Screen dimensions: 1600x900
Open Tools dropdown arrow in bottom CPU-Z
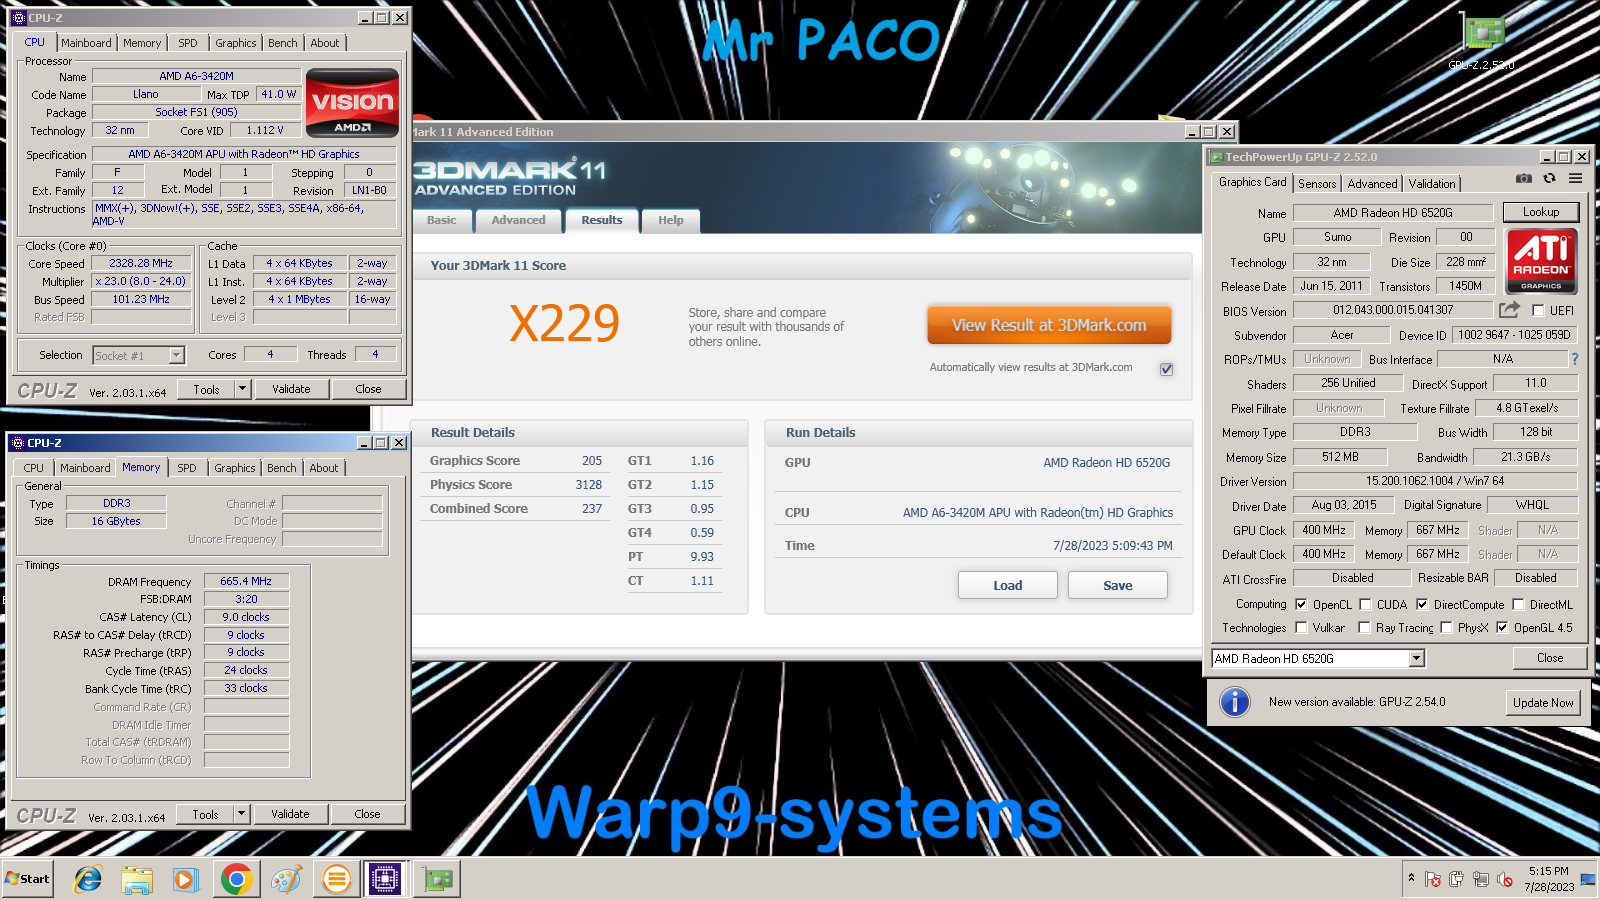[x=241, y=814]
